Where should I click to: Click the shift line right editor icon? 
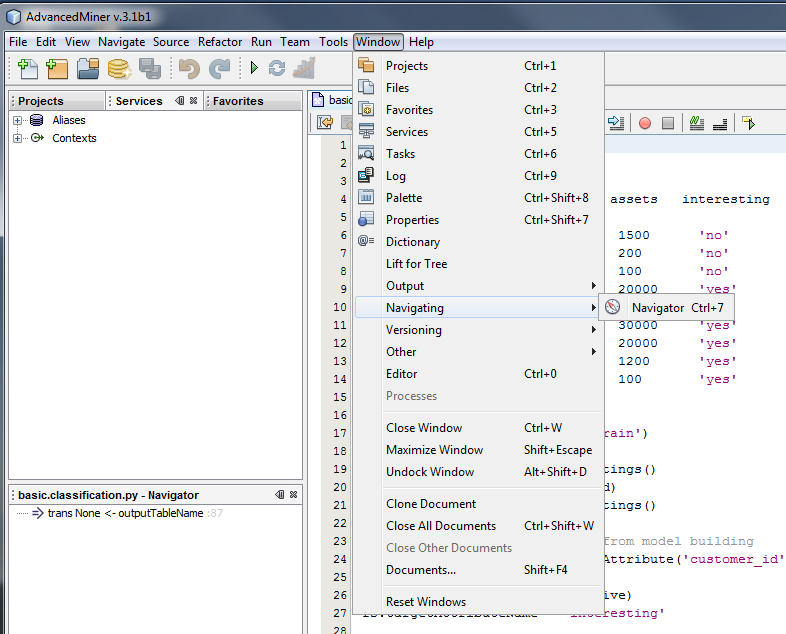point(616,123)
